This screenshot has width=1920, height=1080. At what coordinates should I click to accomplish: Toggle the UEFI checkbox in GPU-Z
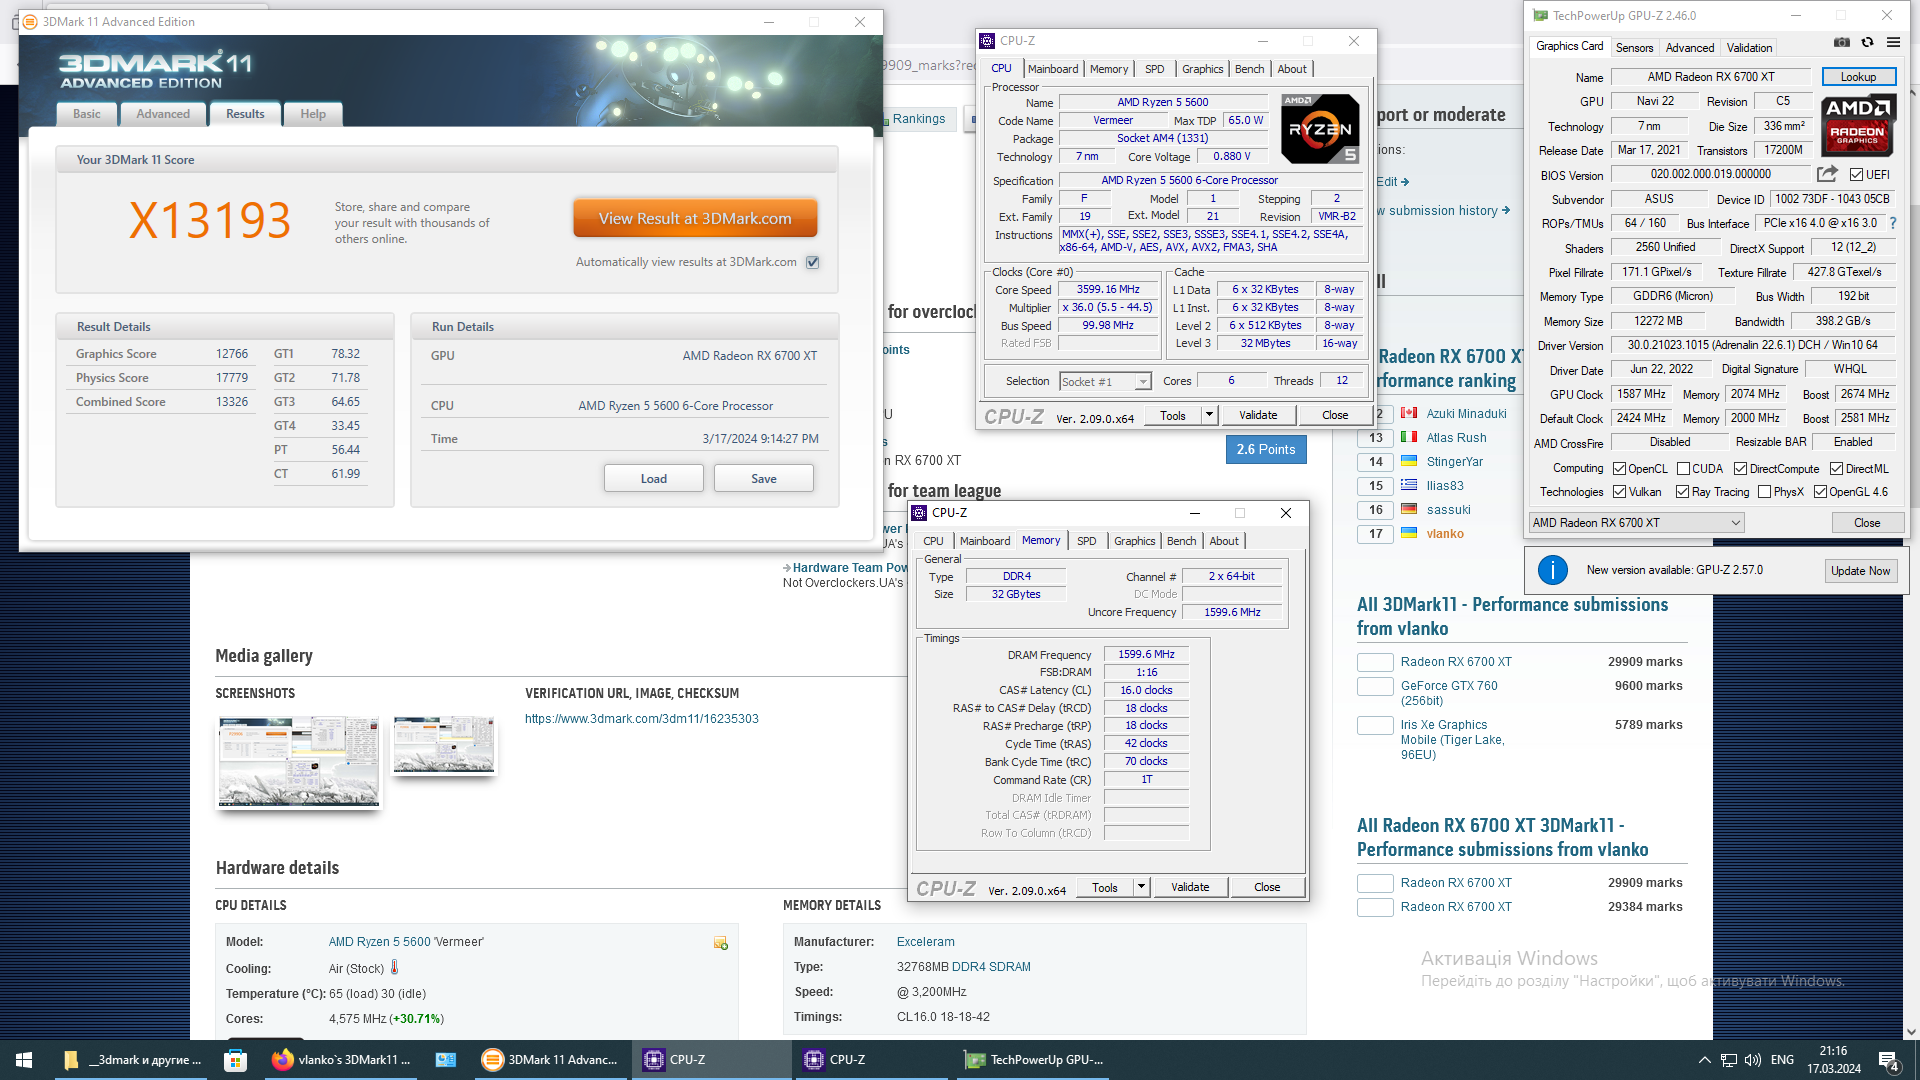point(1856,175)
